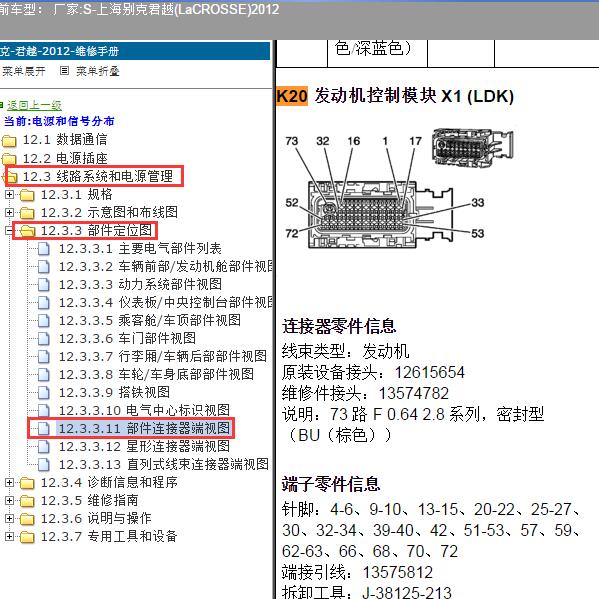Open 12.3.3.9 搭铁视图

114,392
